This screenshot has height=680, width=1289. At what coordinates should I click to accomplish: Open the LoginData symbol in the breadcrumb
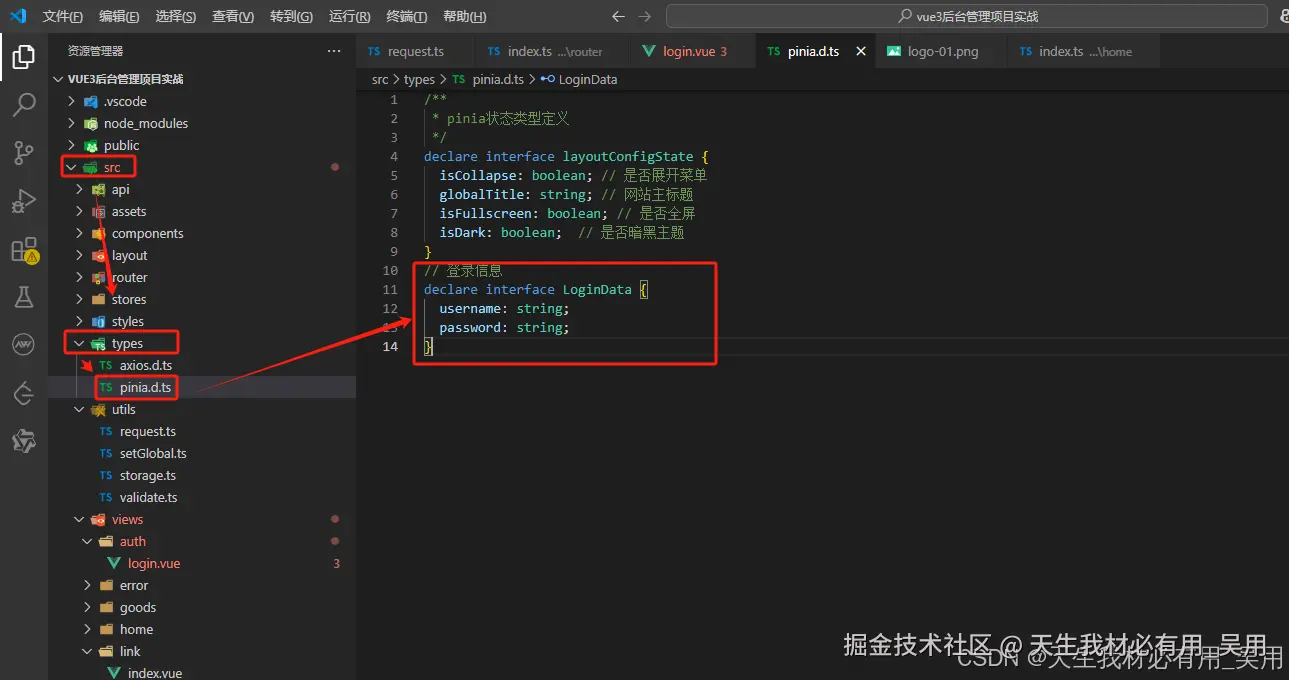click(589, 79)
